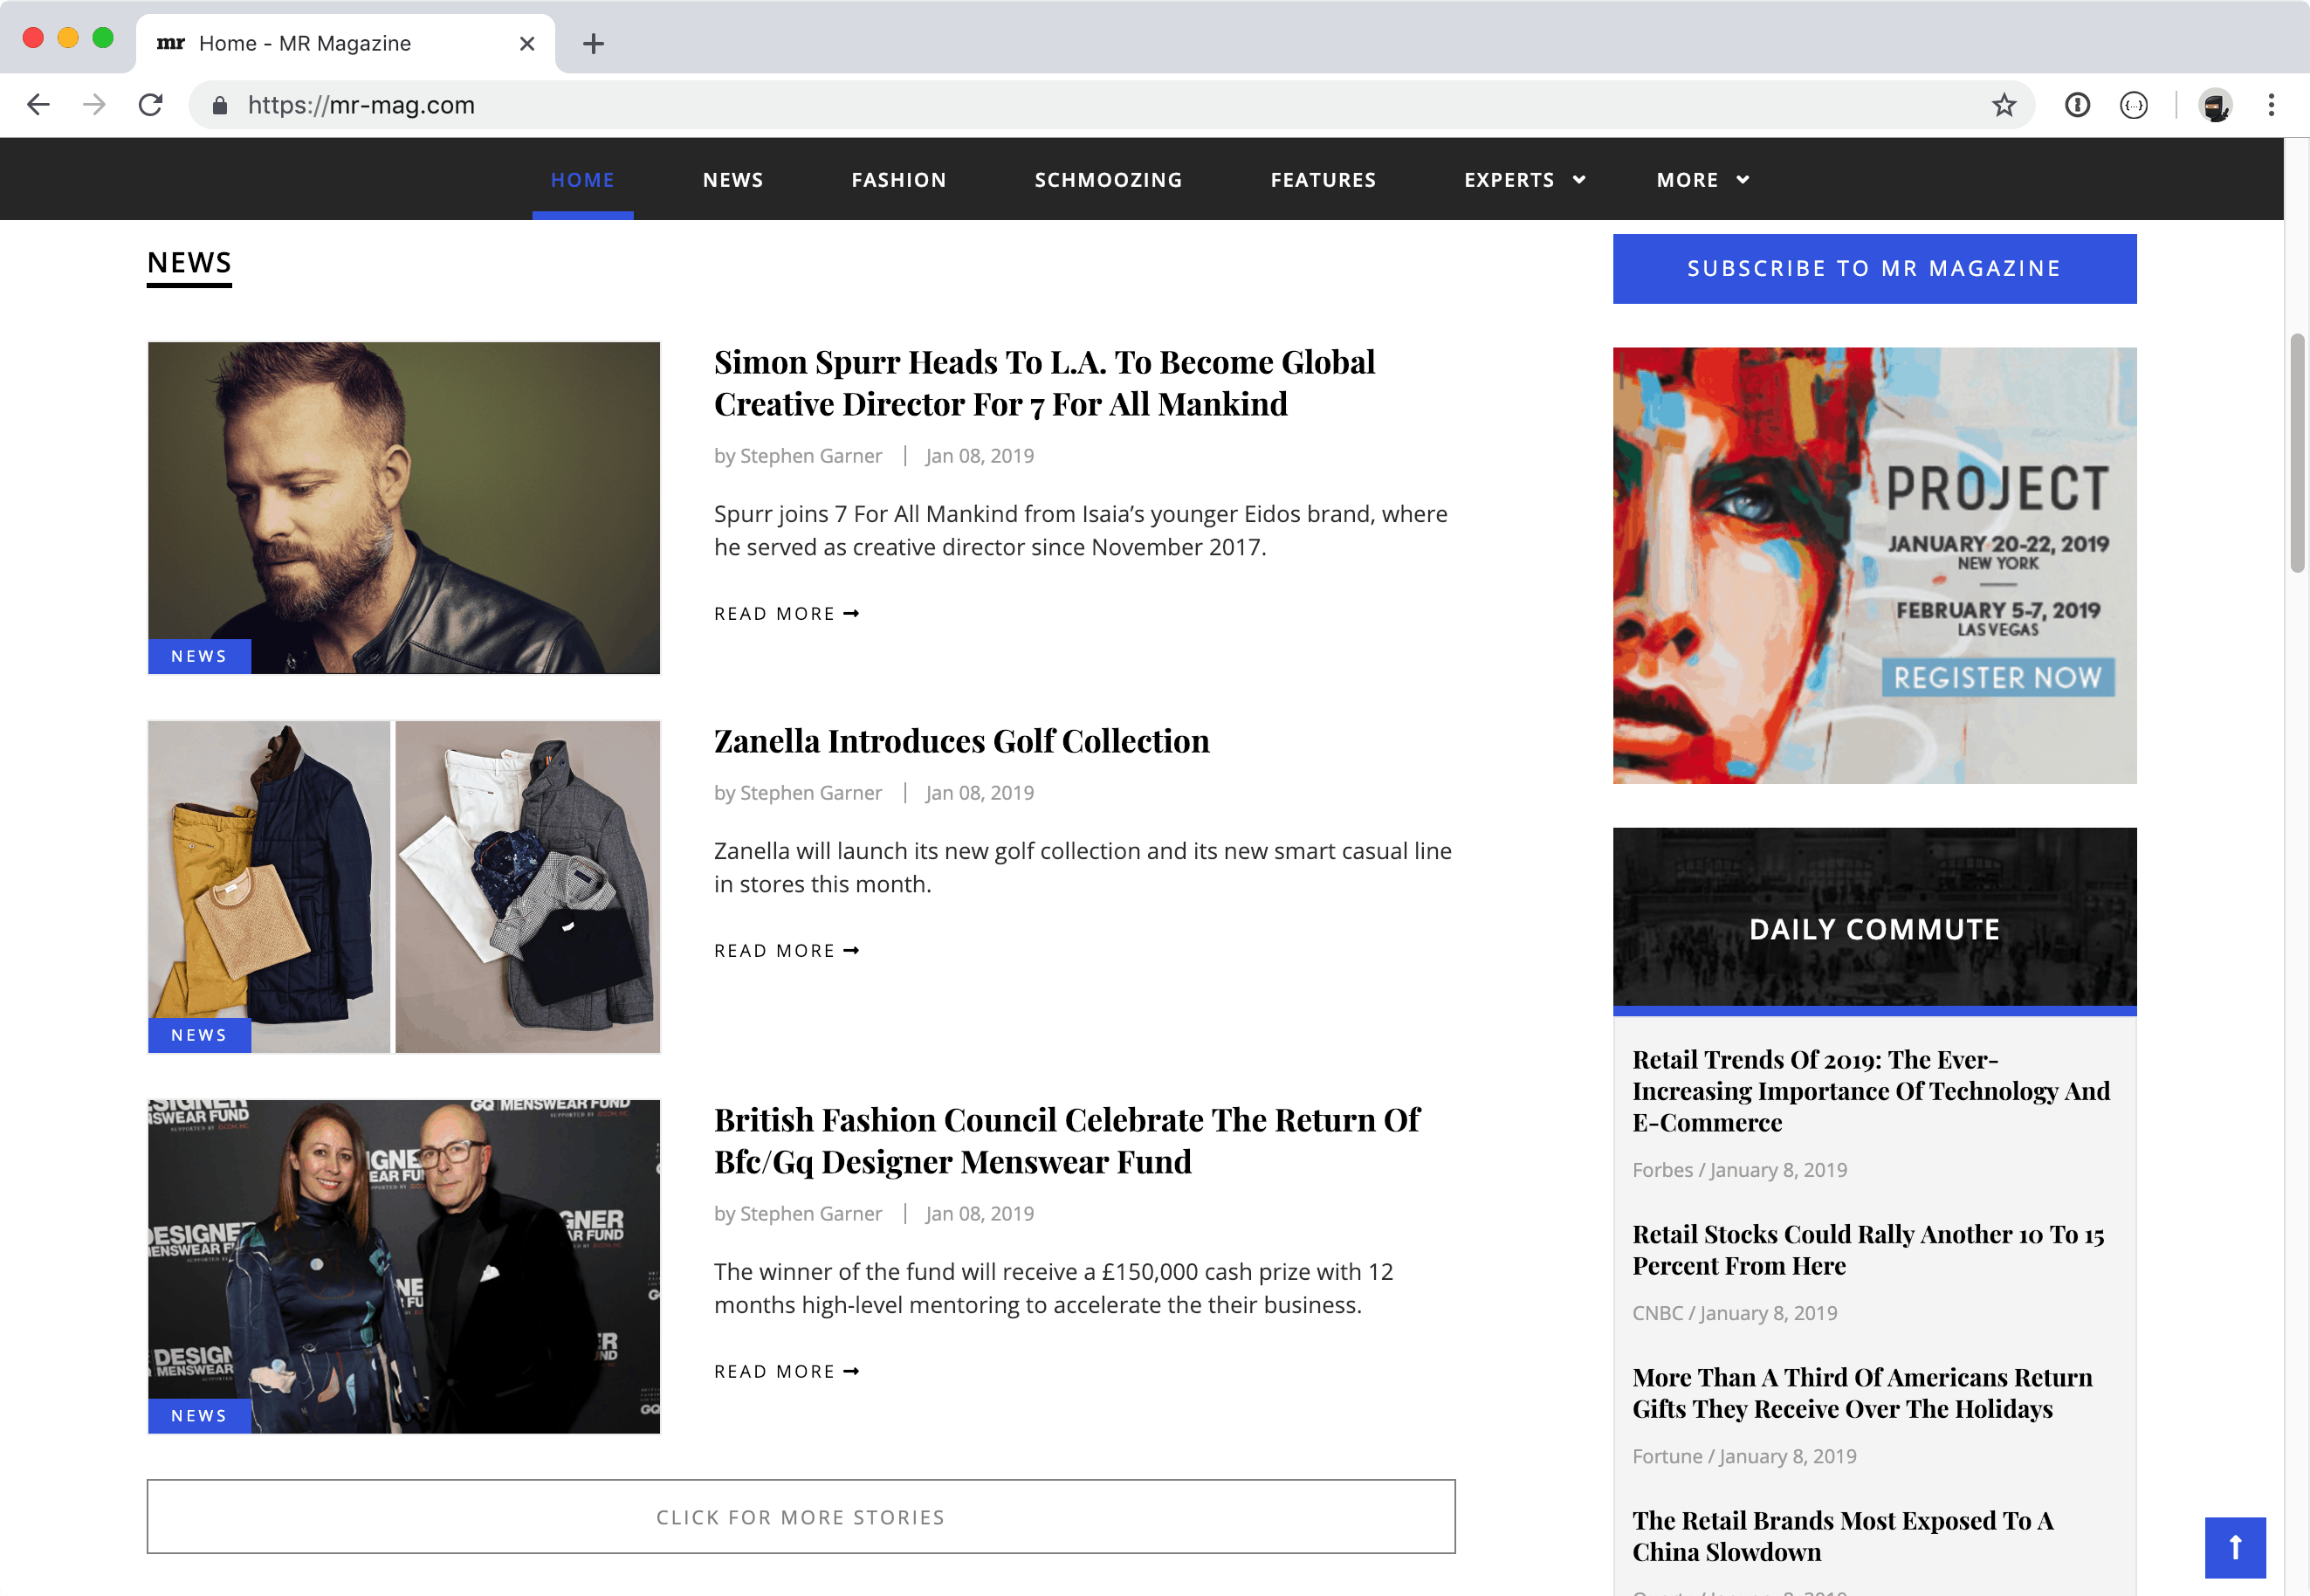Viewport: 2310px width, 1596px height.
Task: Click the Fortune / January 8, 2019 source line
Action: tap(1744, 1456)
